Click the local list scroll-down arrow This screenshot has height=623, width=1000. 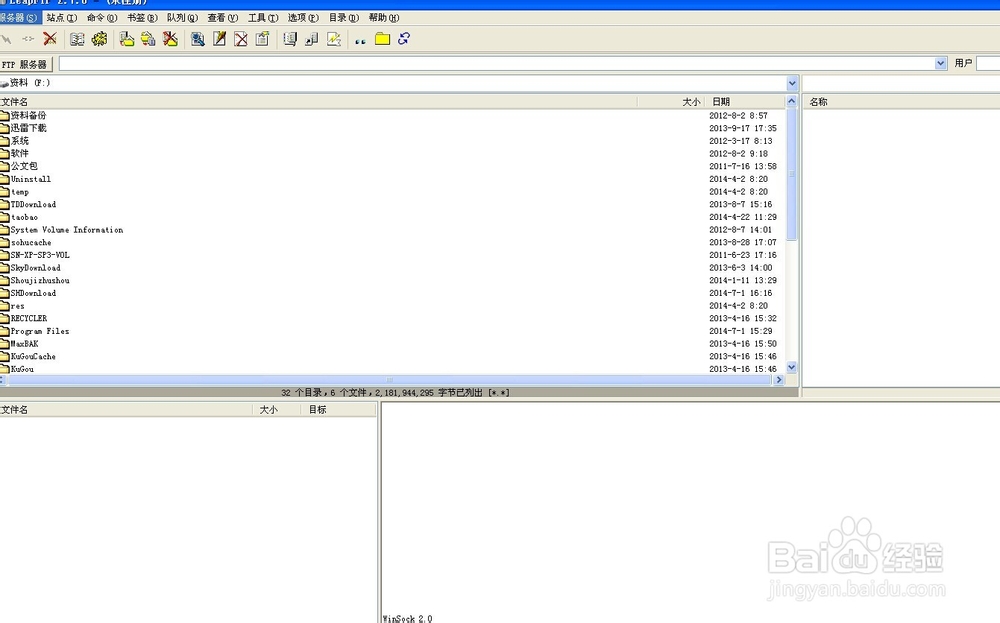click(x=791, y=367)
